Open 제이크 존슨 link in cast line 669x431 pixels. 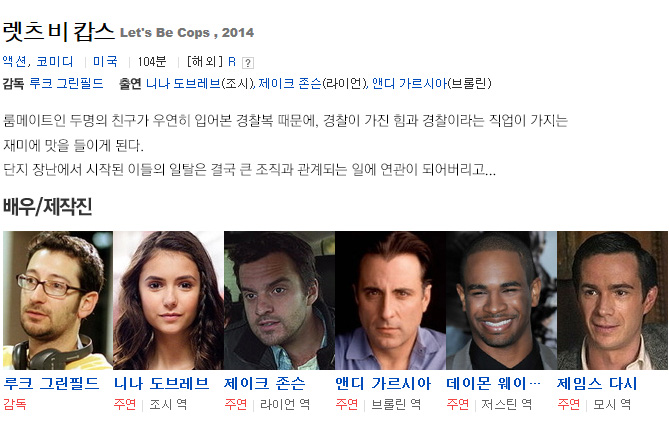[290, 83]
